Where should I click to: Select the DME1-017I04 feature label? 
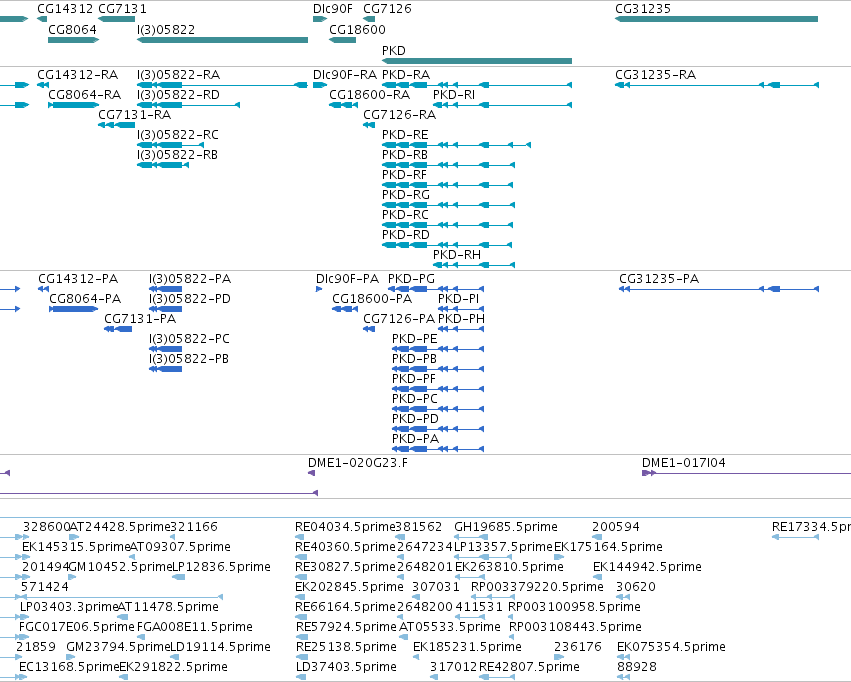[684, 463]
